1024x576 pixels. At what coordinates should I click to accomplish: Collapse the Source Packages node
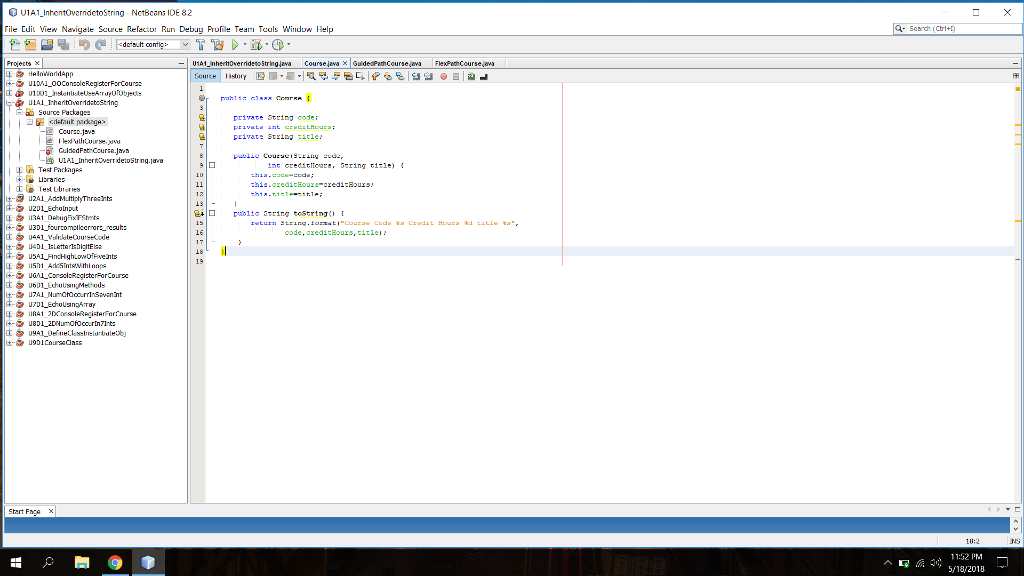tap(19, 113)
